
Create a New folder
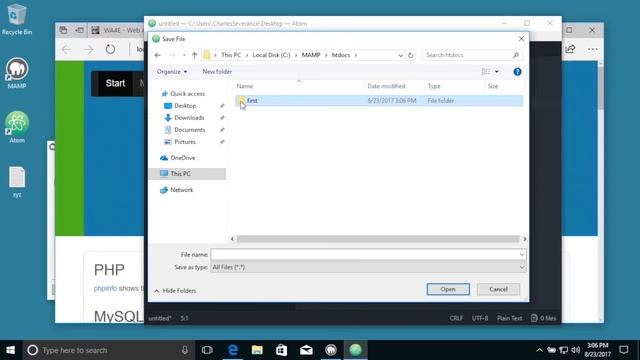[217, 71]
